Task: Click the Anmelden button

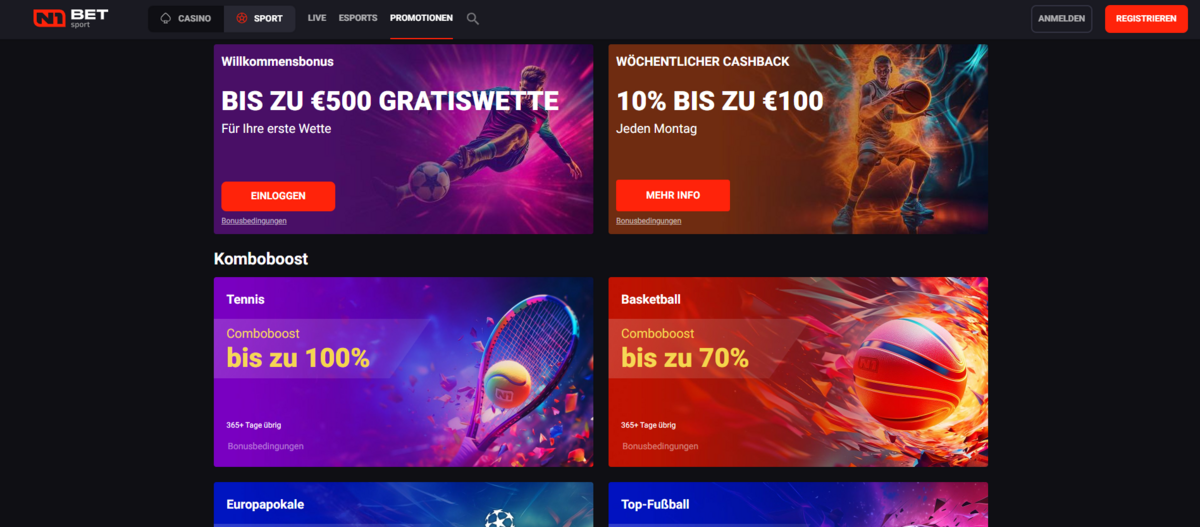Action: point(1062,19)
